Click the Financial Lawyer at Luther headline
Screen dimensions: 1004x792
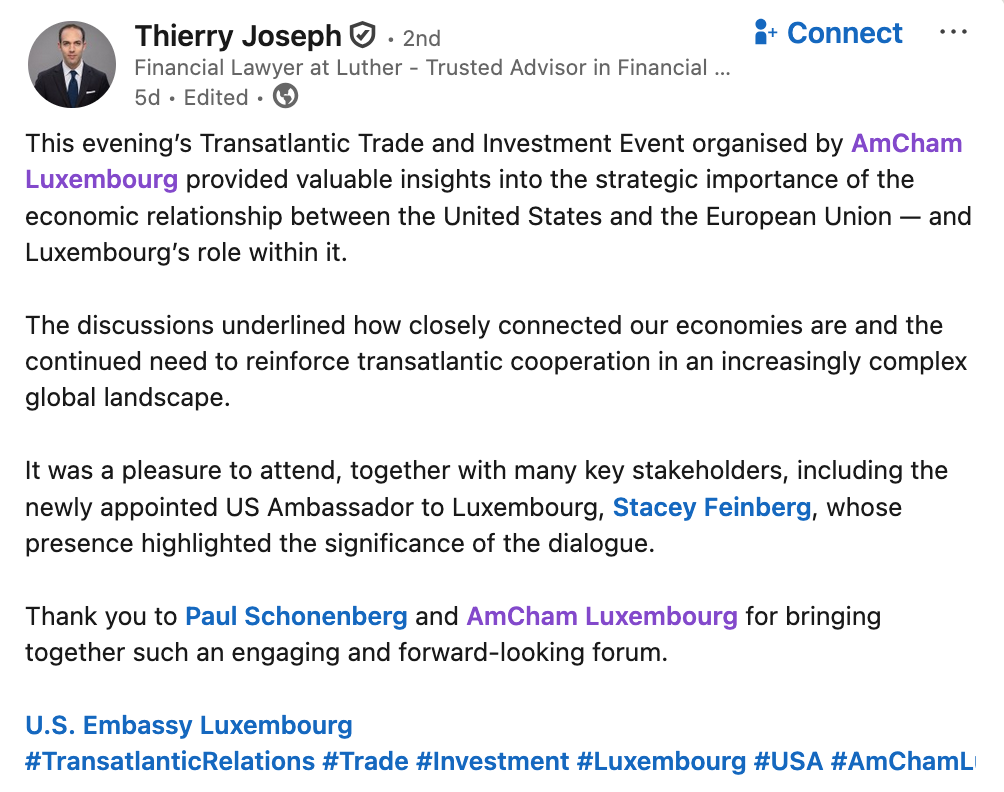coord(433,68)
